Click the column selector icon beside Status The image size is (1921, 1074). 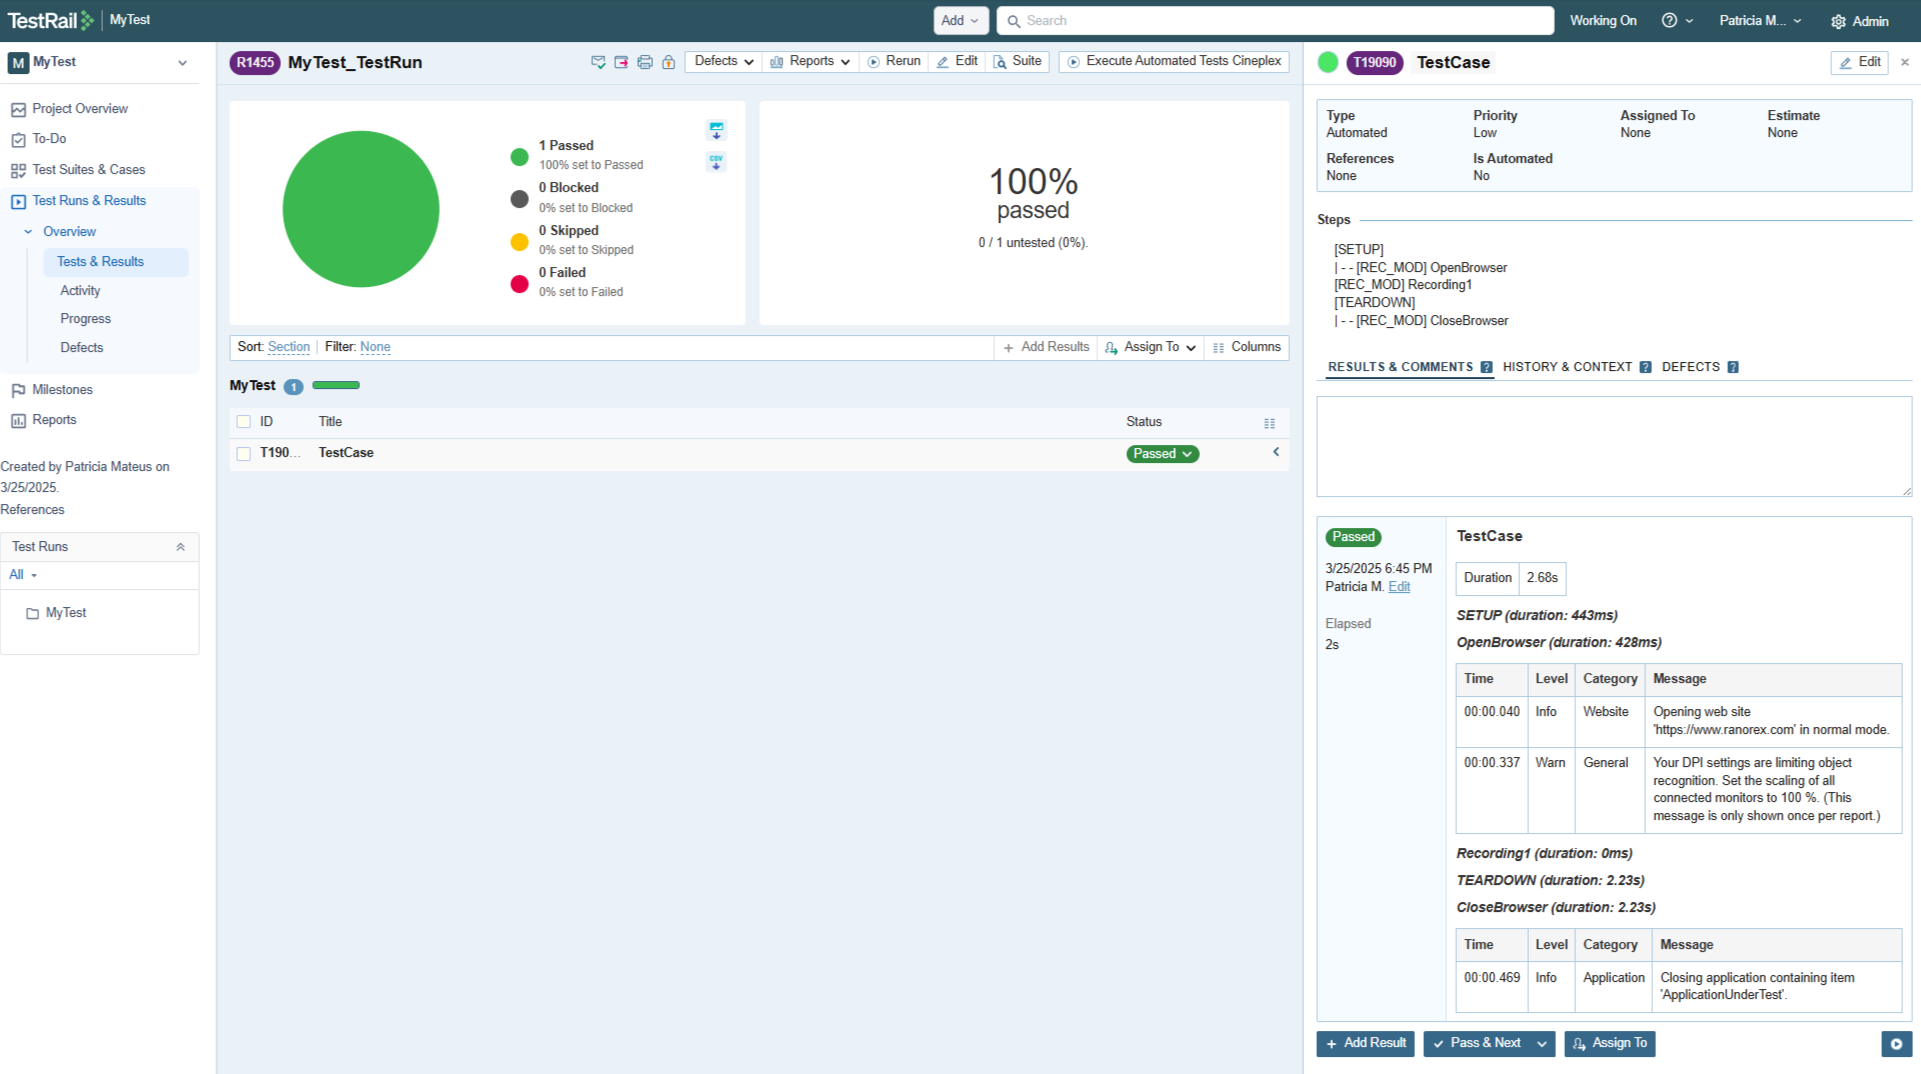pyautogui.click(x=1269, y=423)
